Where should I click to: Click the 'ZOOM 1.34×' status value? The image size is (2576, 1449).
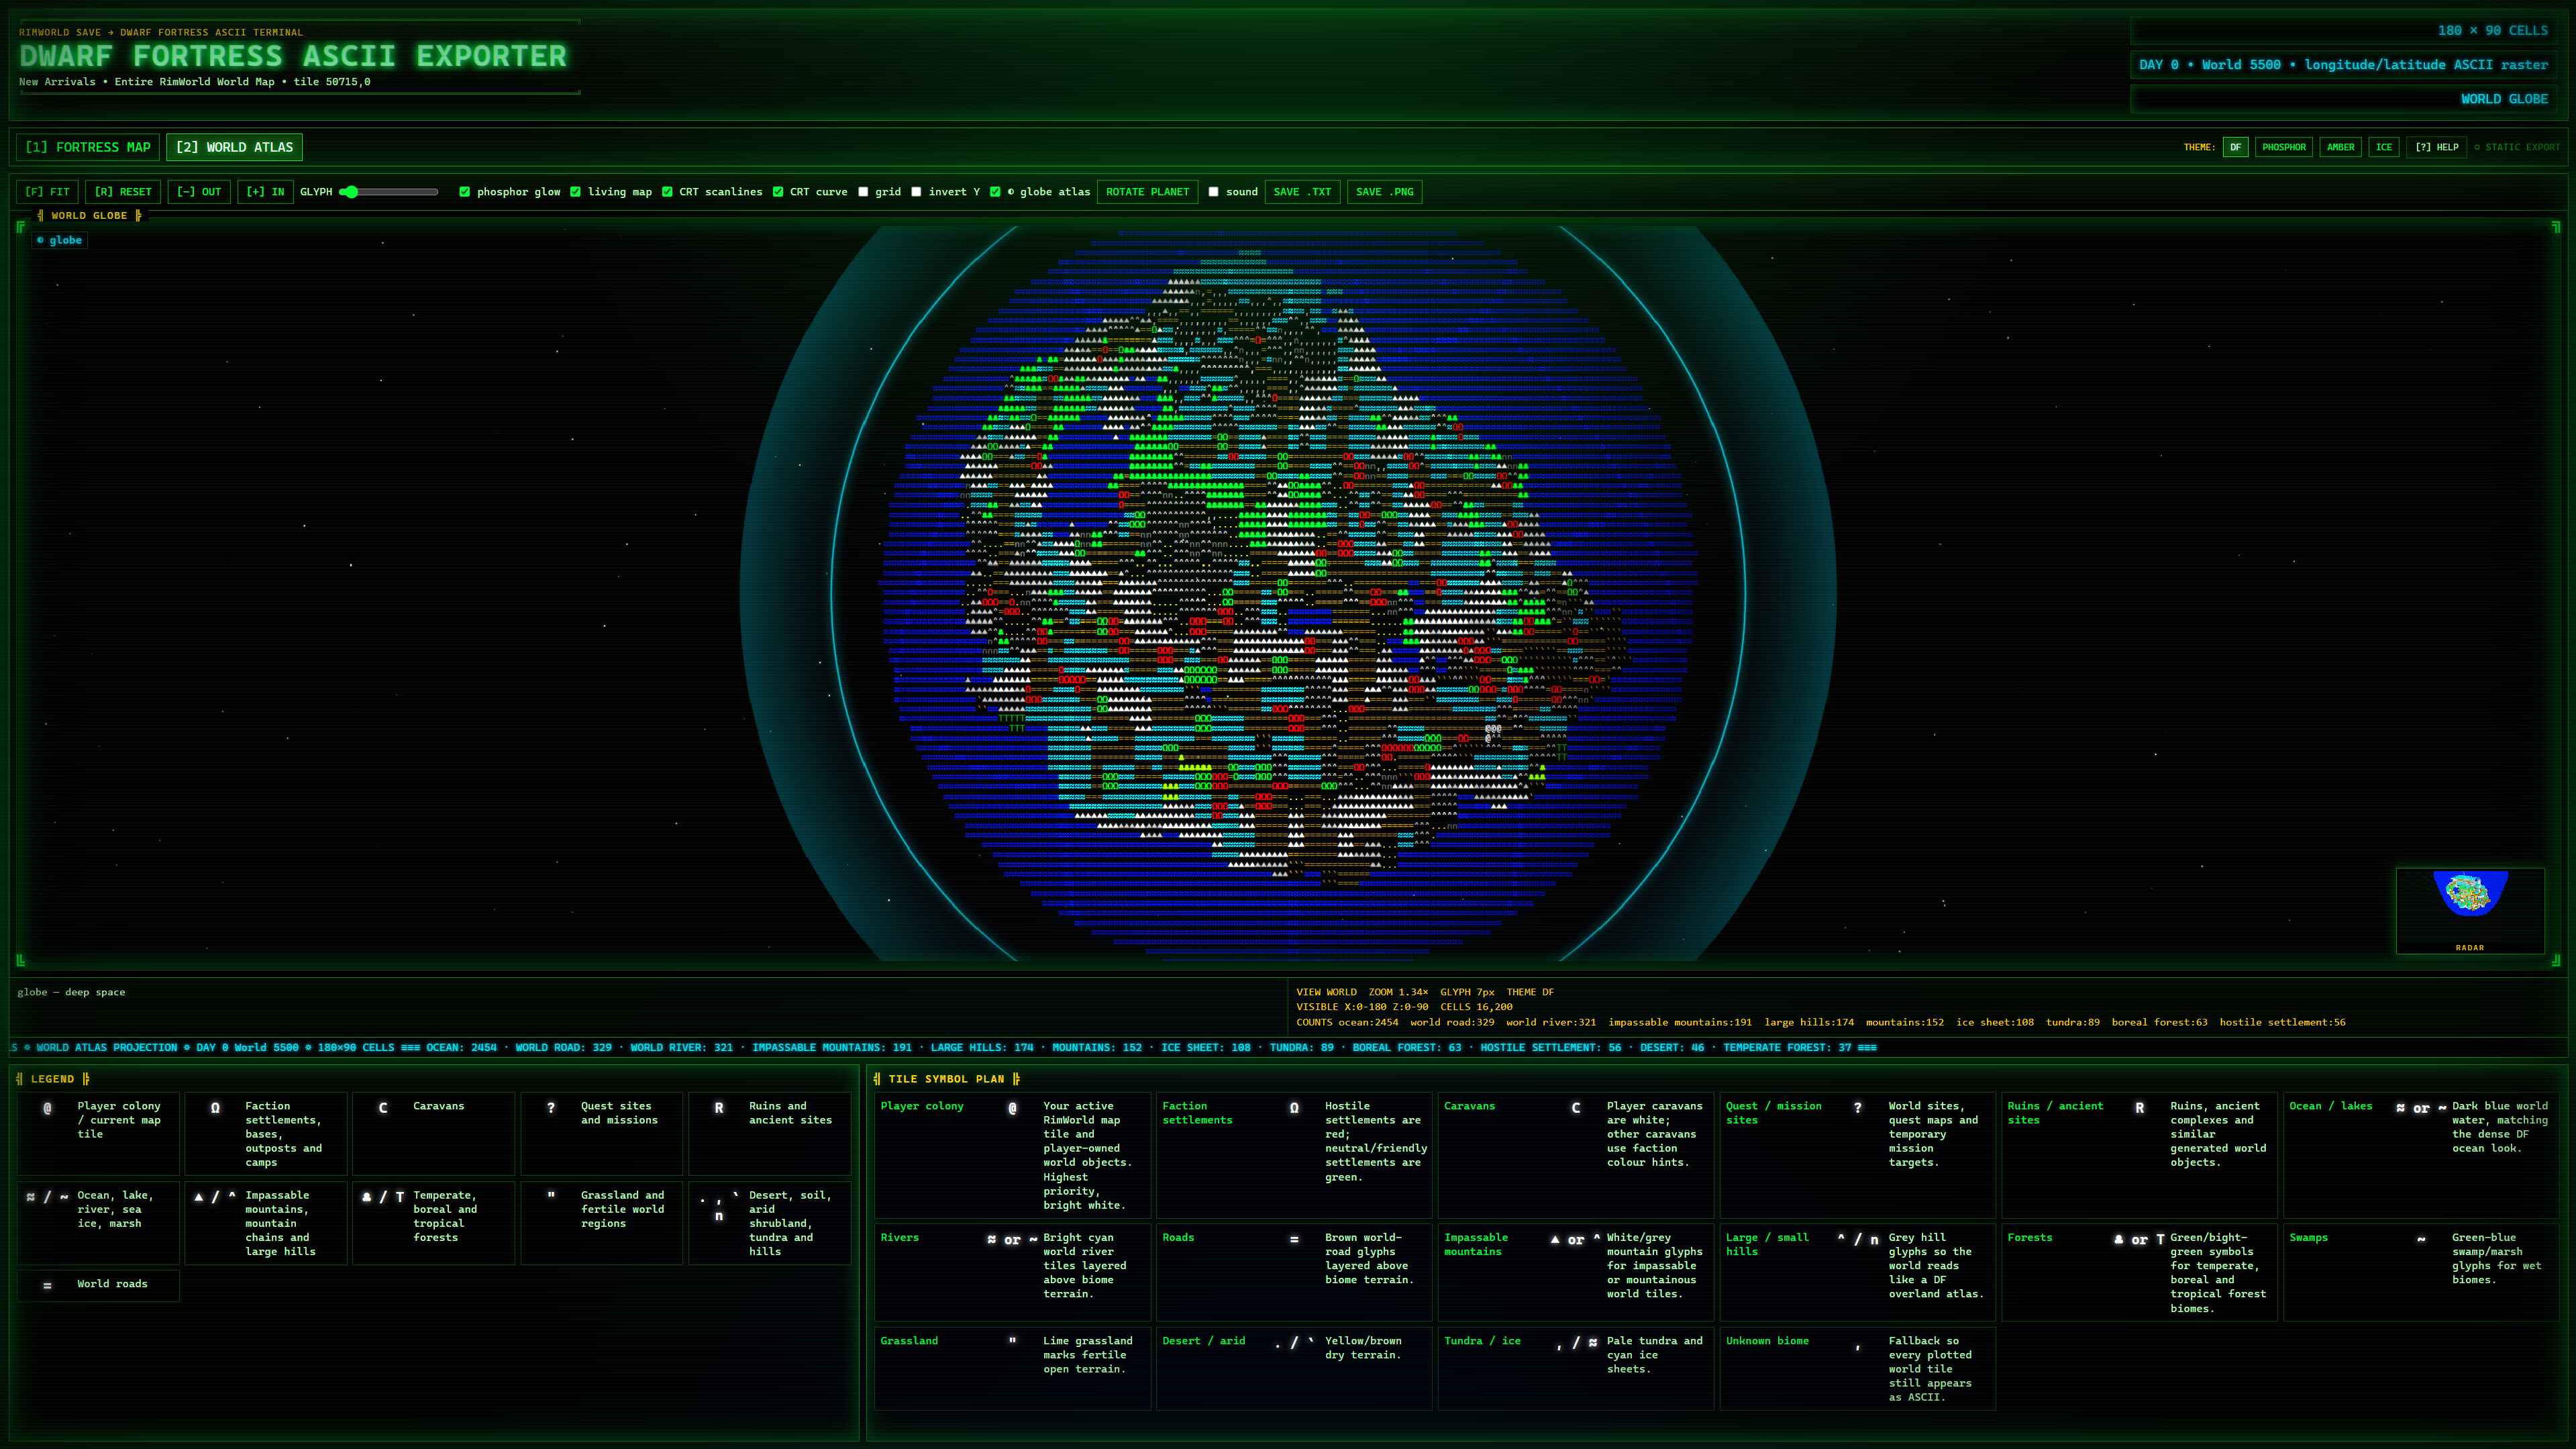pos(1398,992)
